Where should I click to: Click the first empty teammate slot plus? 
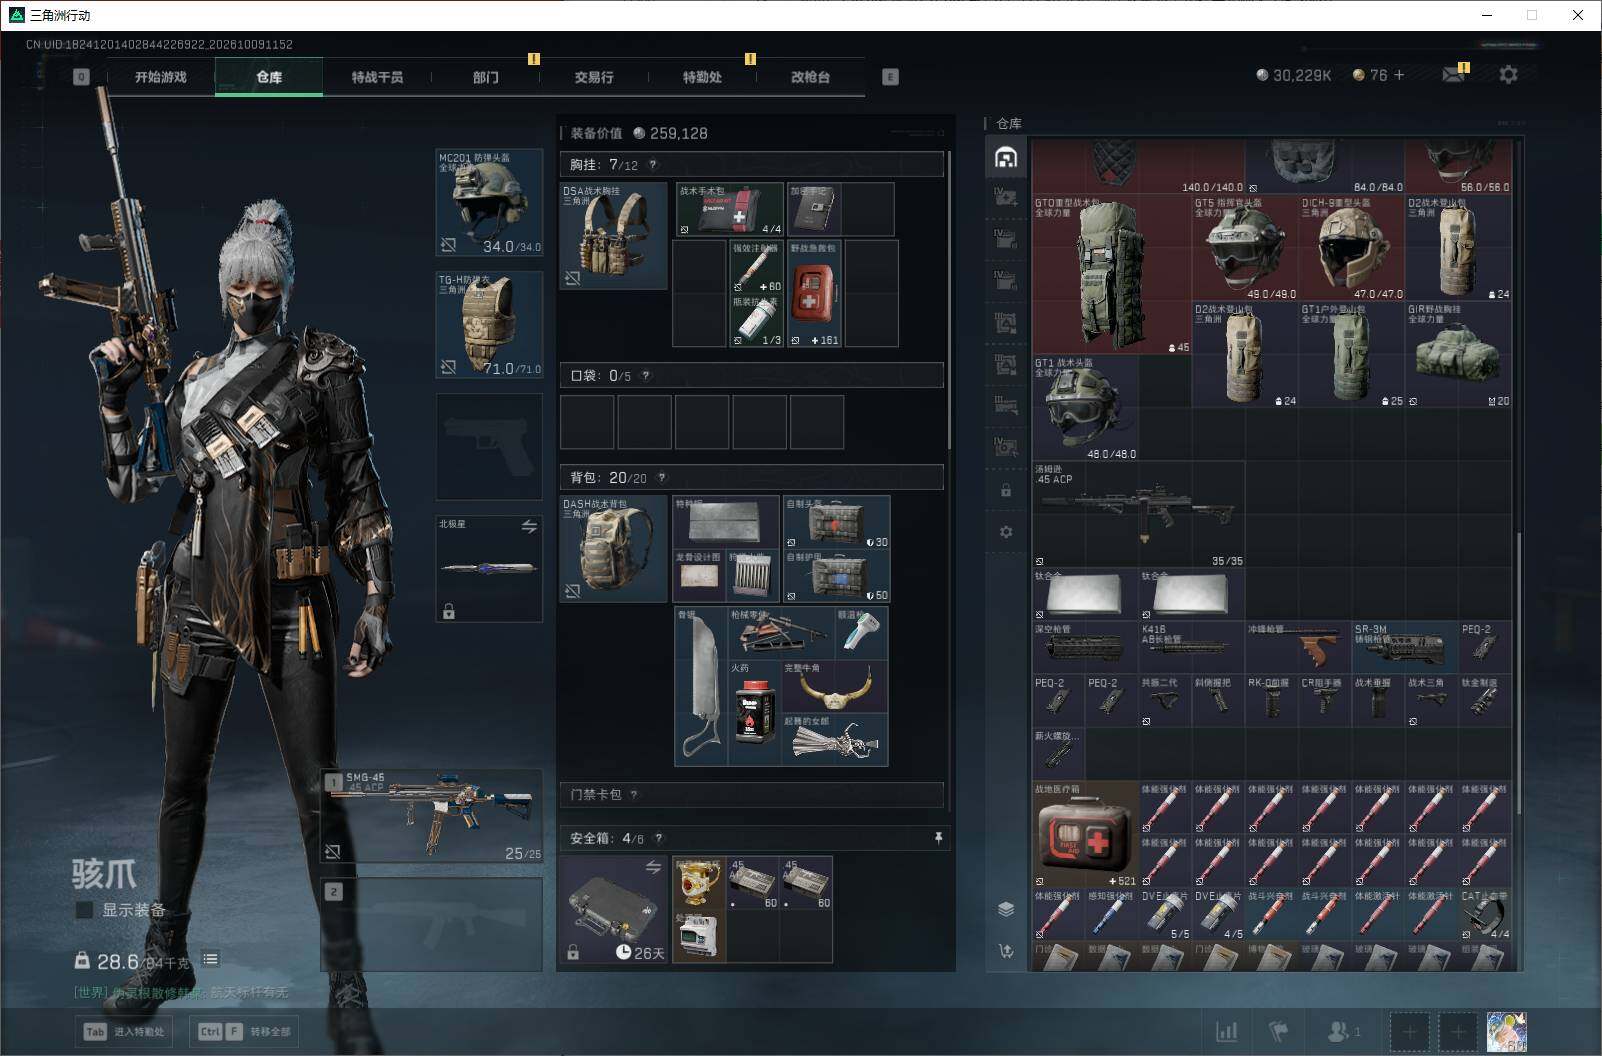pyautogui.click(x=1409, y=1031)
